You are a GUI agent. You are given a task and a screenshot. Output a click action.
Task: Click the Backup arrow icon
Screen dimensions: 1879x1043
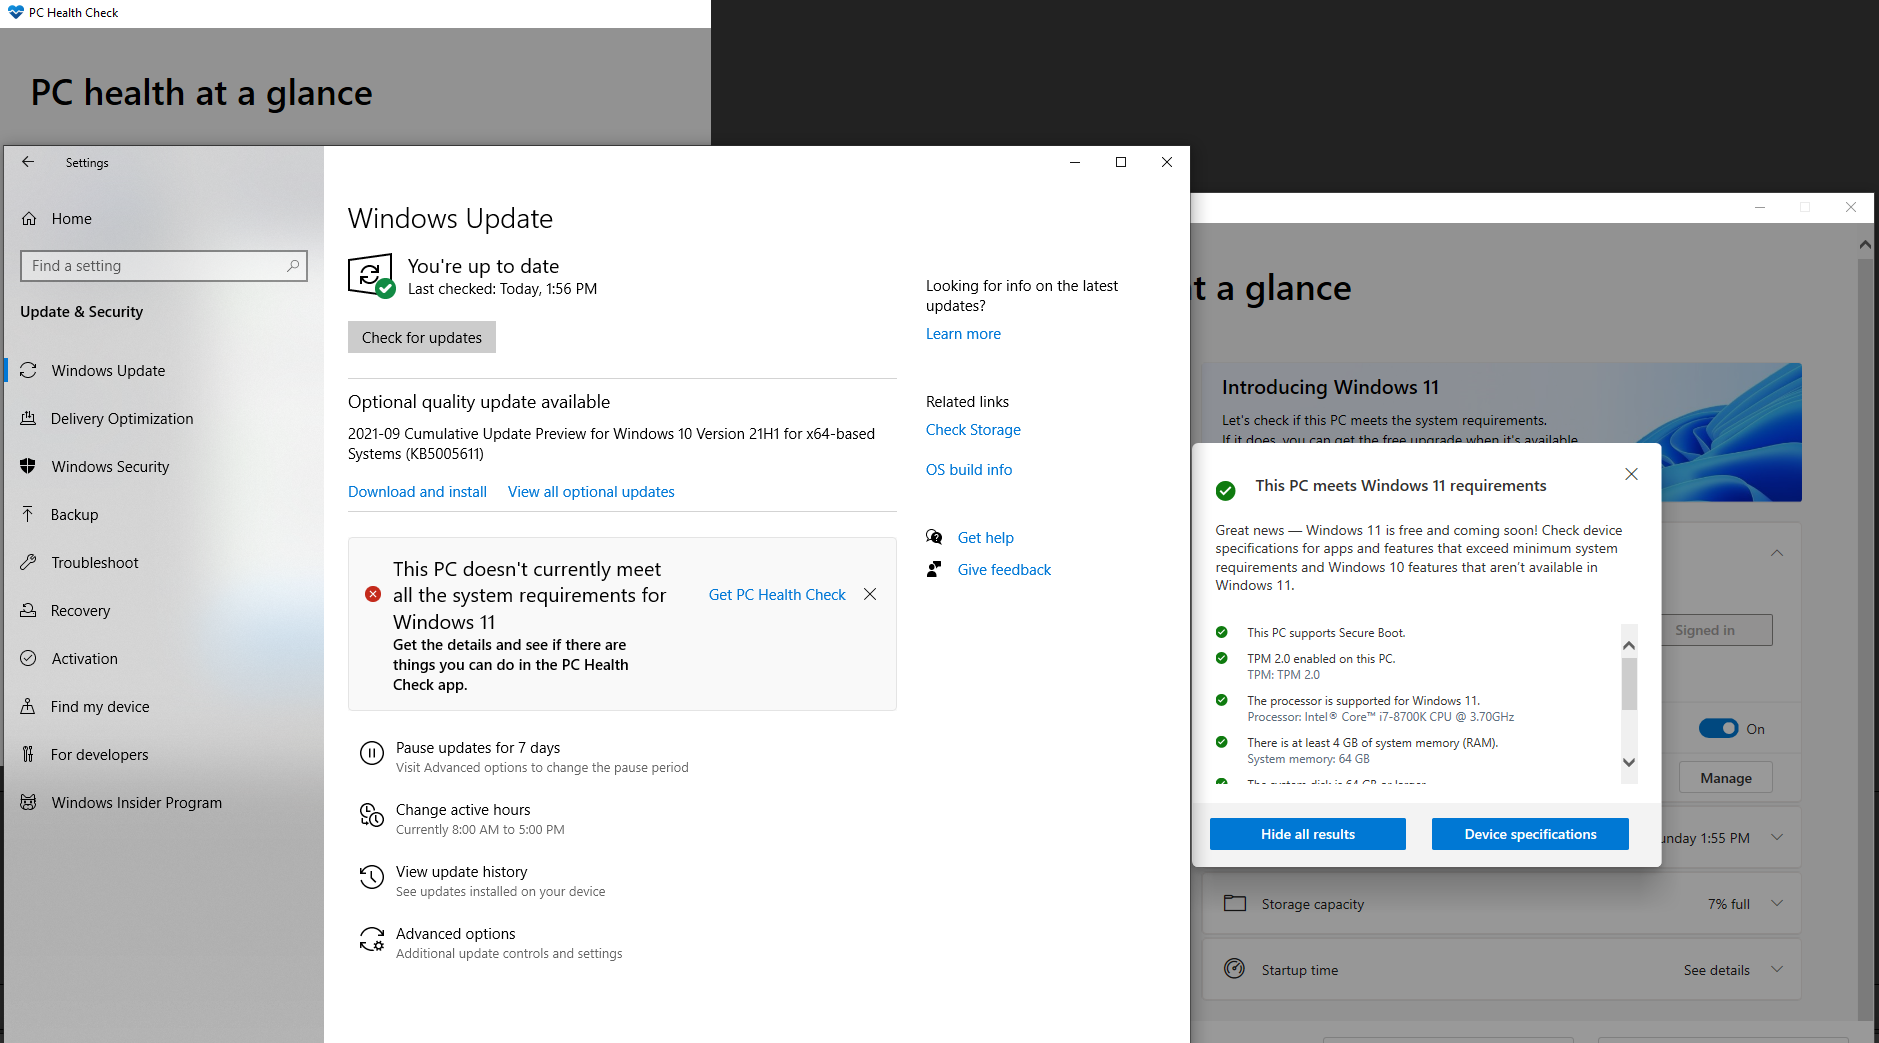click(x=28, y=515)
